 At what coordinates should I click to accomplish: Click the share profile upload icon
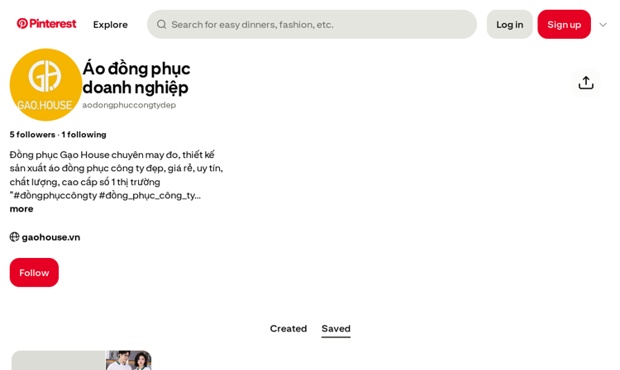point(586,83)
